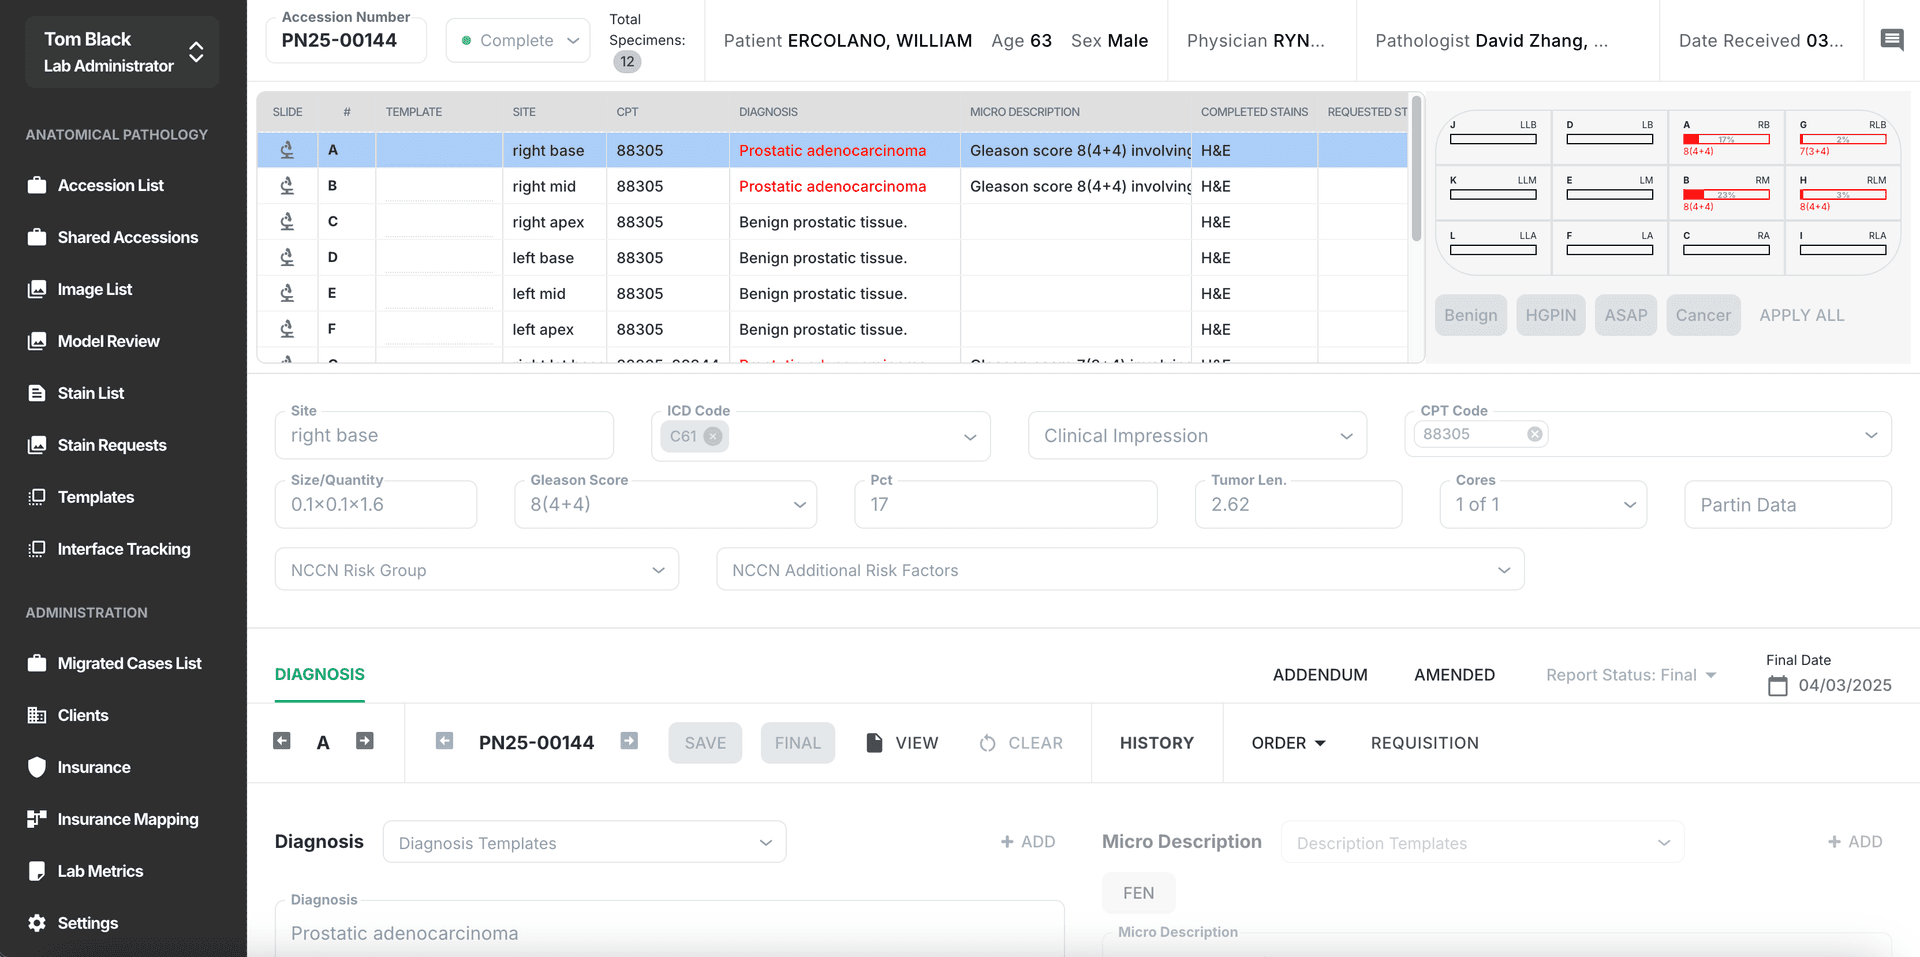
Task: Click the VIEW document button
Action: (x=902, y=743)
